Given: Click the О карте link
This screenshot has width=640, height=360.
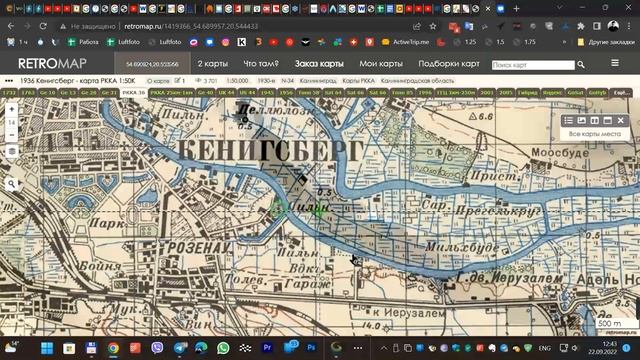Looking at the screenshot, I should point(158,81).
